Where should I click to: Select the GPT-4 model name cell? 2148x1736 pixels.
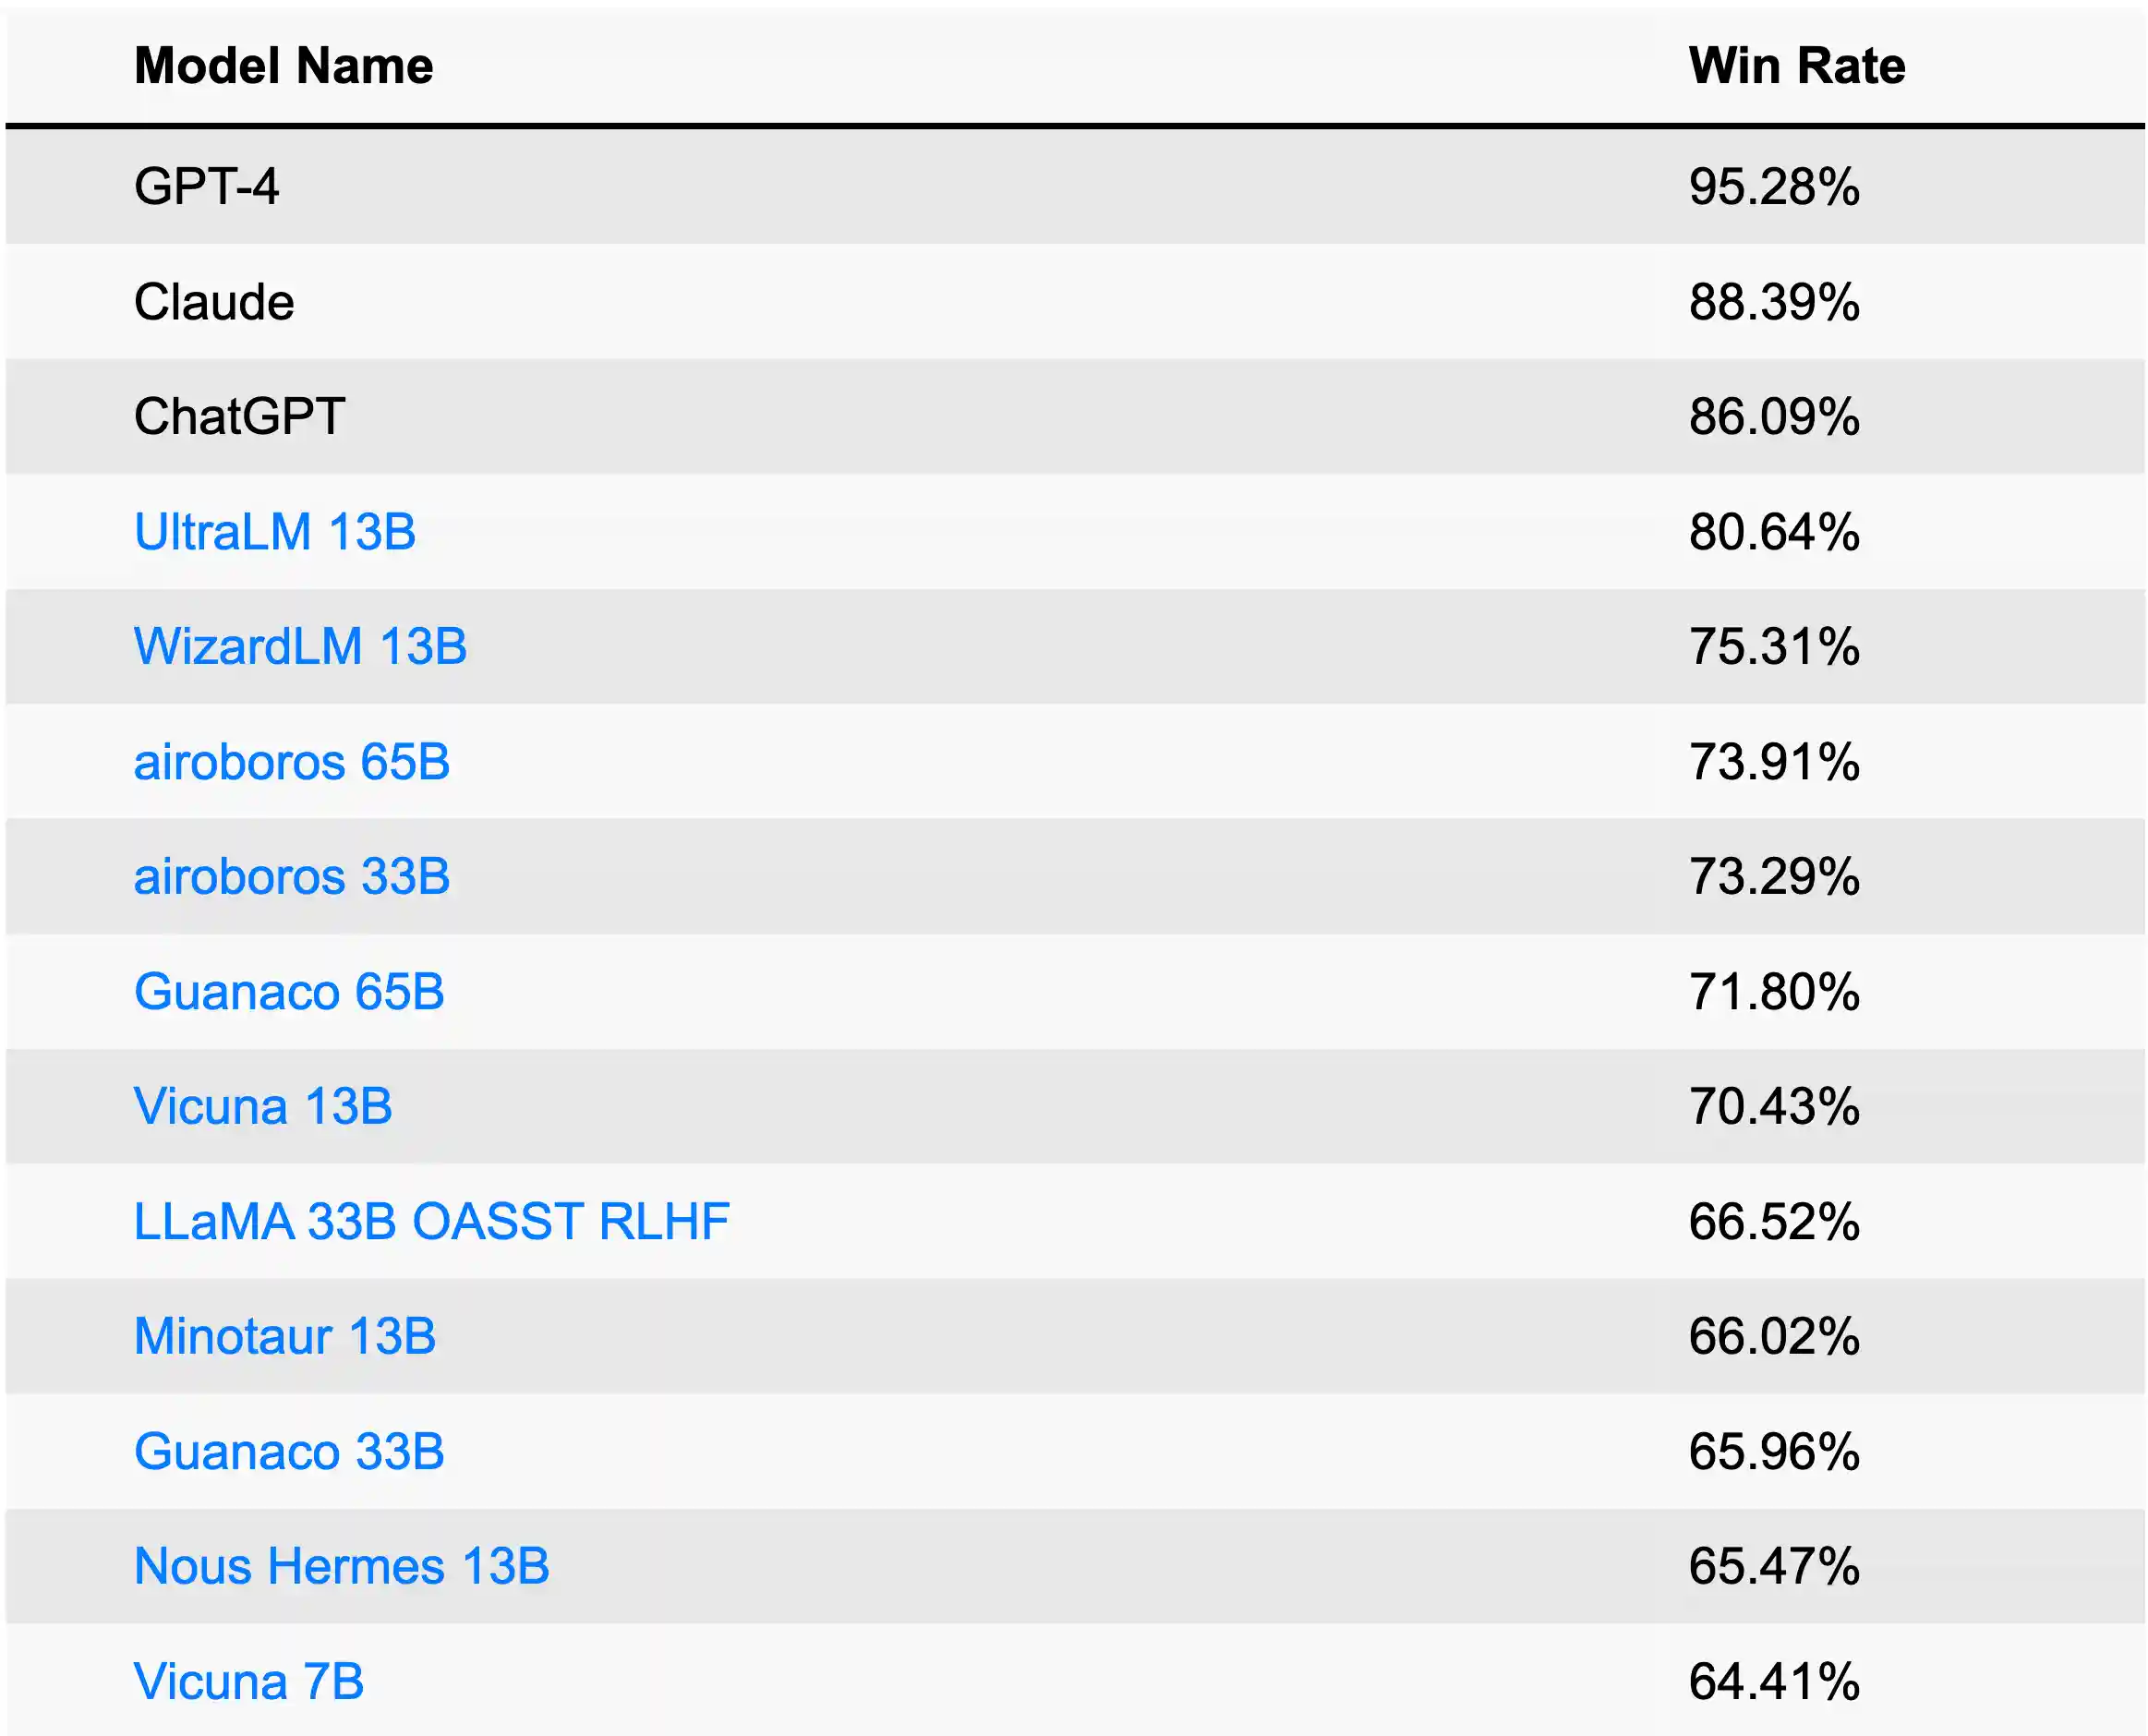pos(206,187)
